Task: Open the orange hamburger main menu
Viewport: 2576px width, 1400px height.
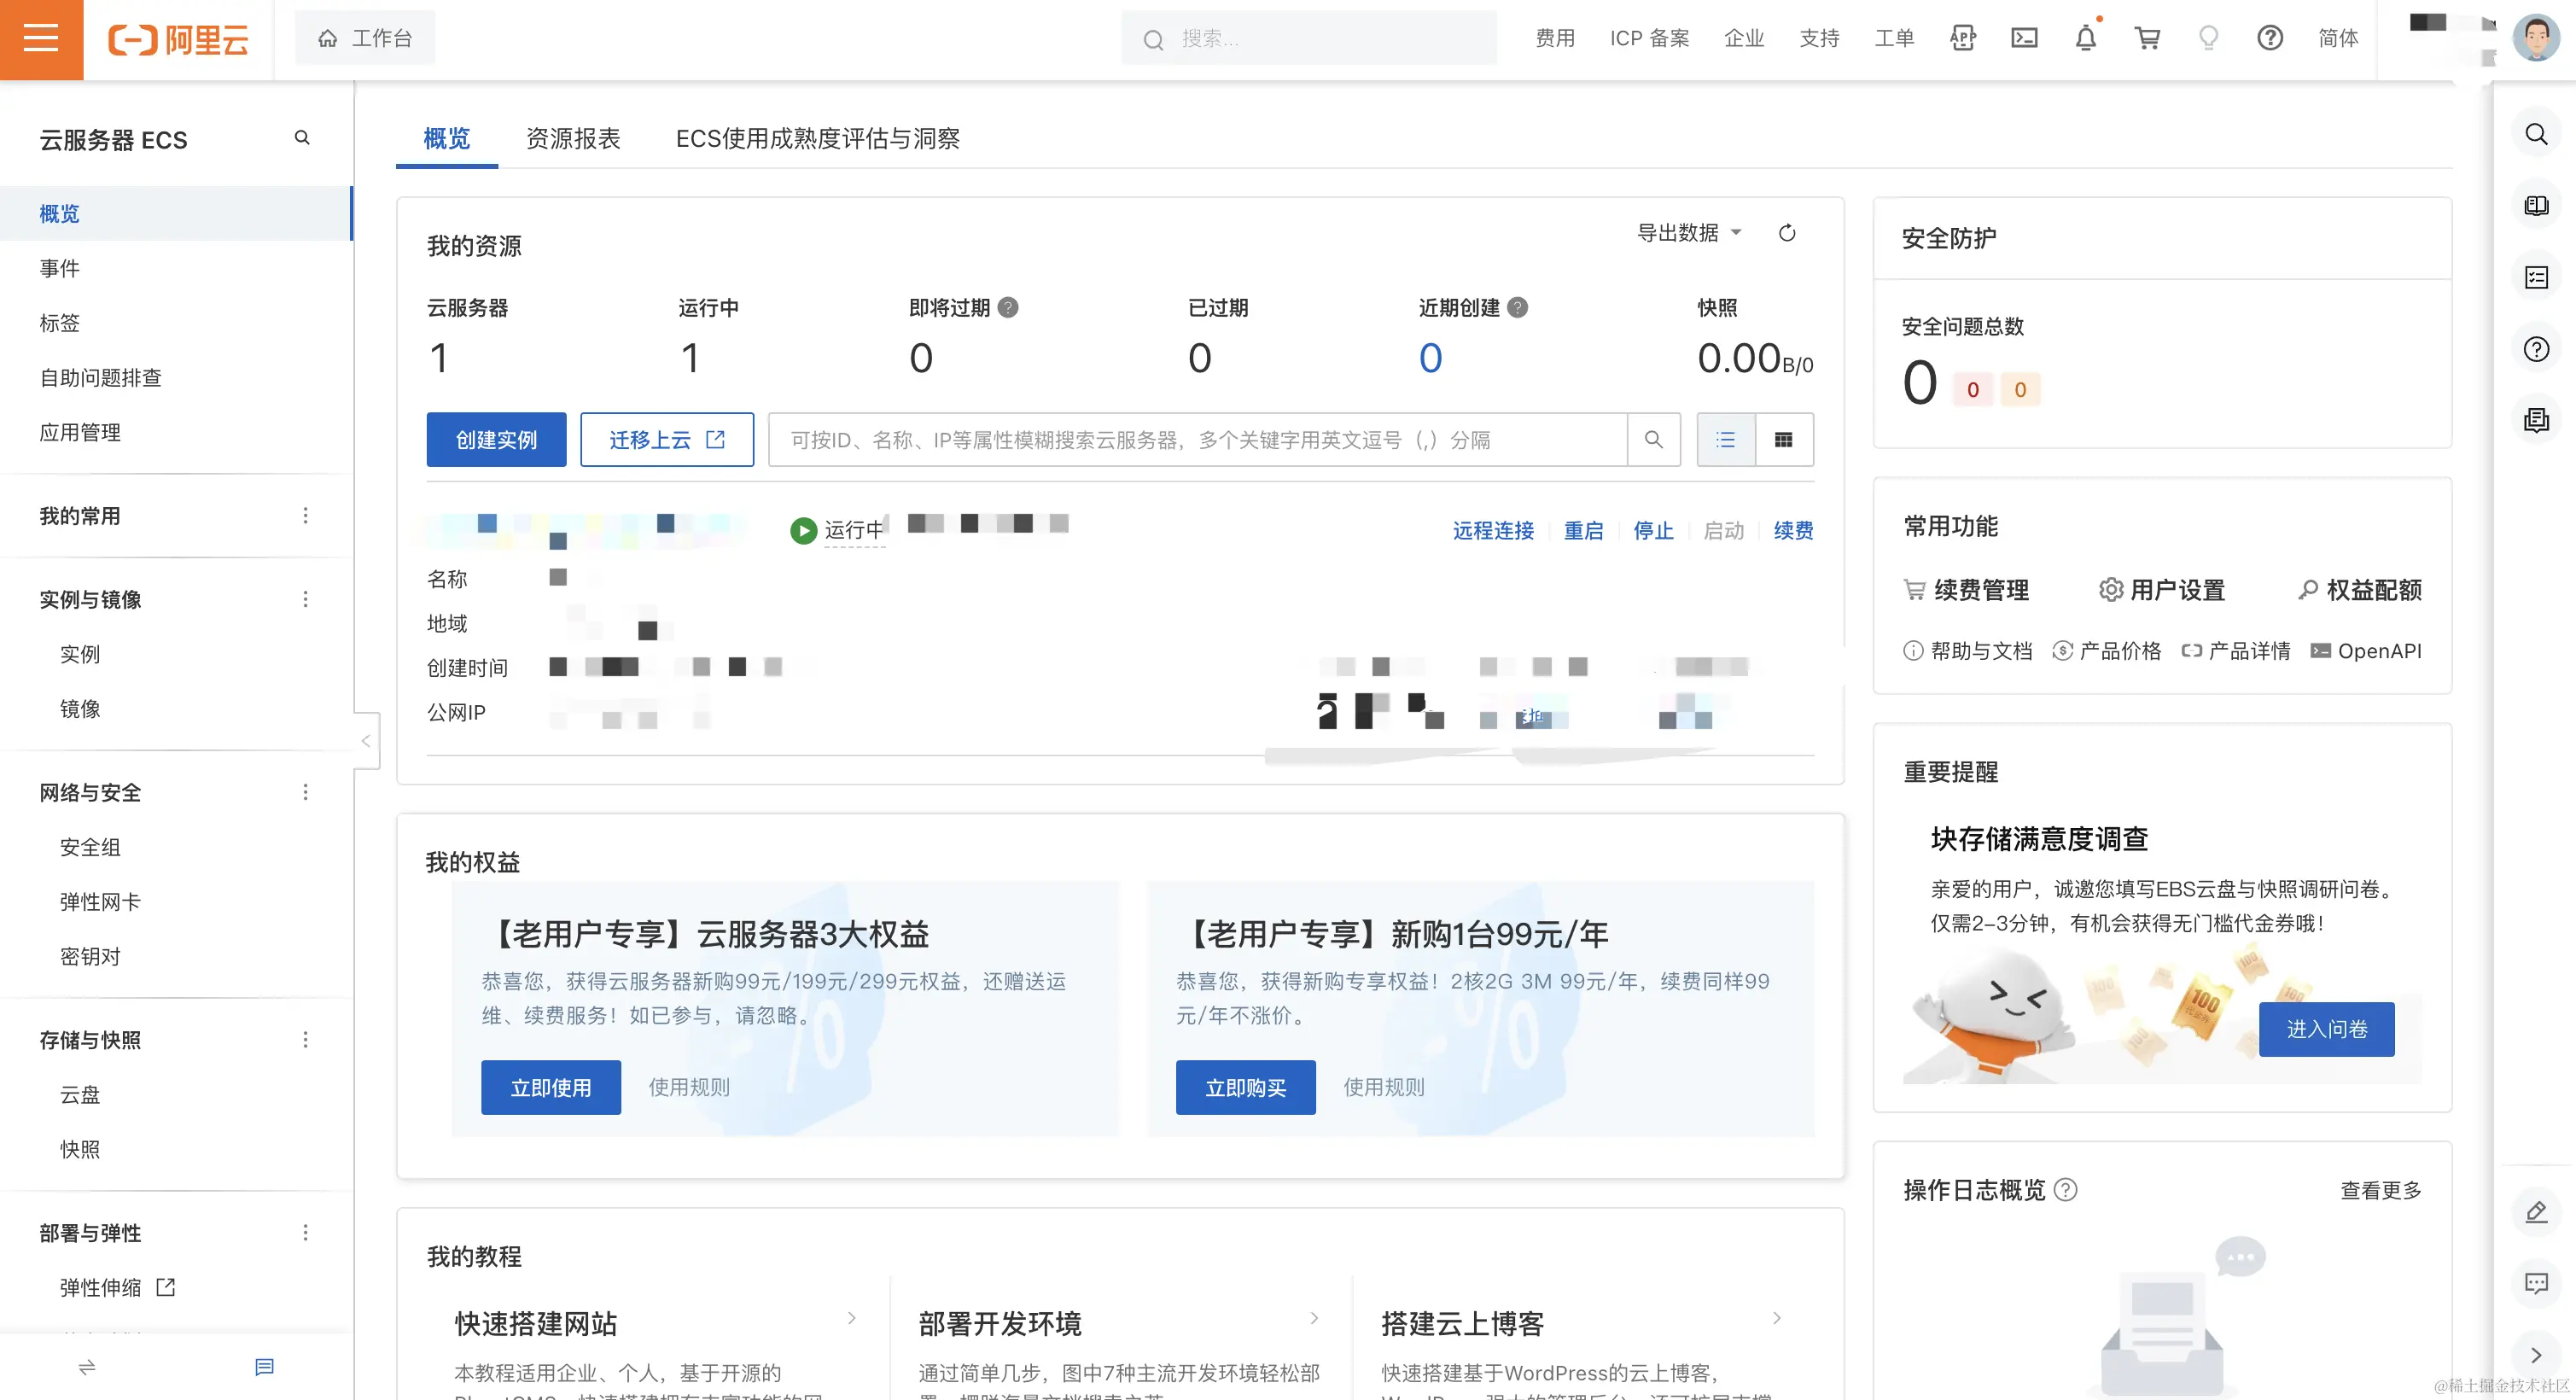Action: (x=41, y=39)
